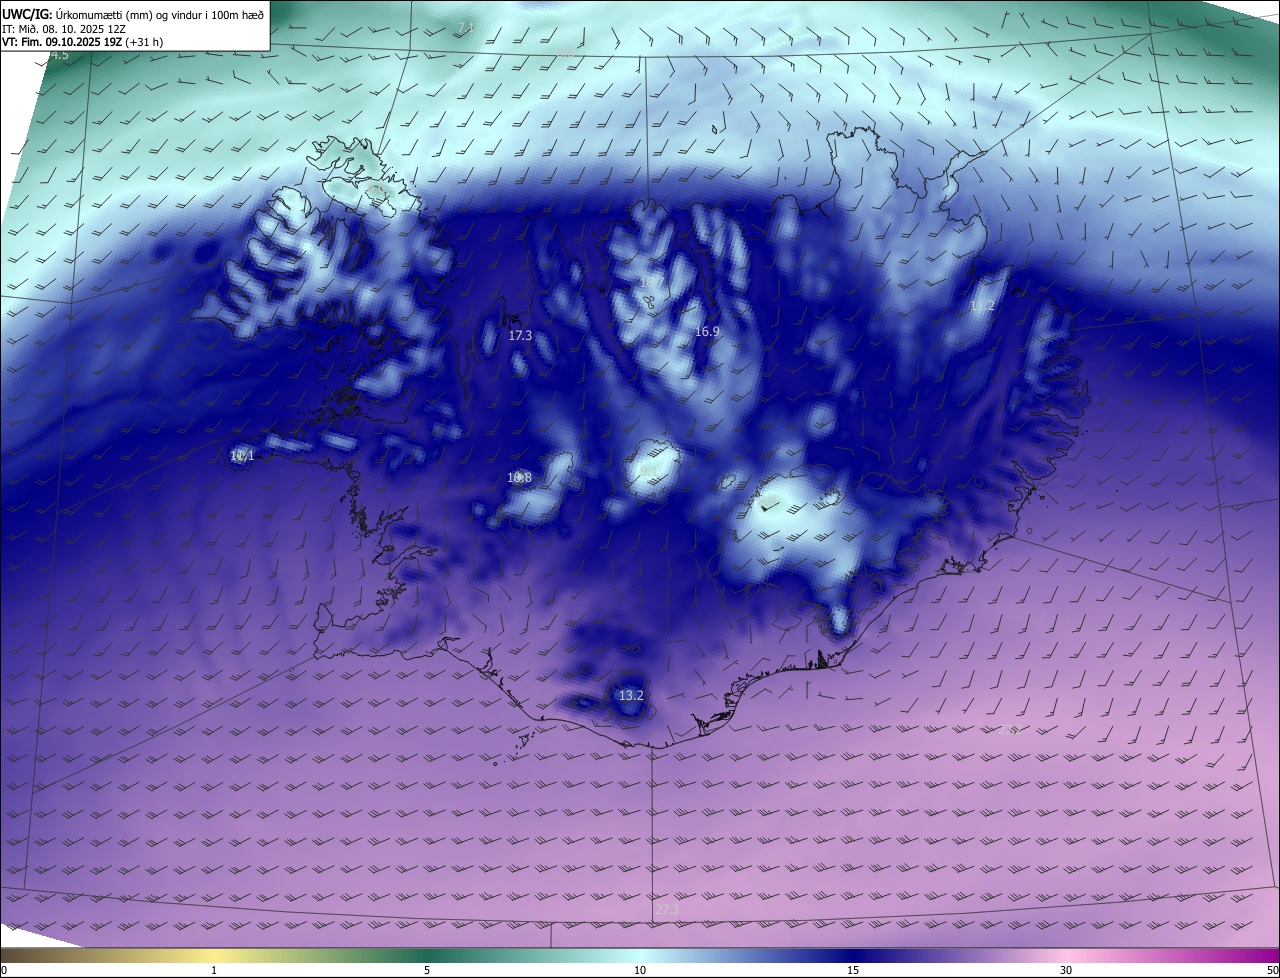Screen dimensions: 1280x978
Task: Click the legend label 0
Action: (x=4, y=970)
